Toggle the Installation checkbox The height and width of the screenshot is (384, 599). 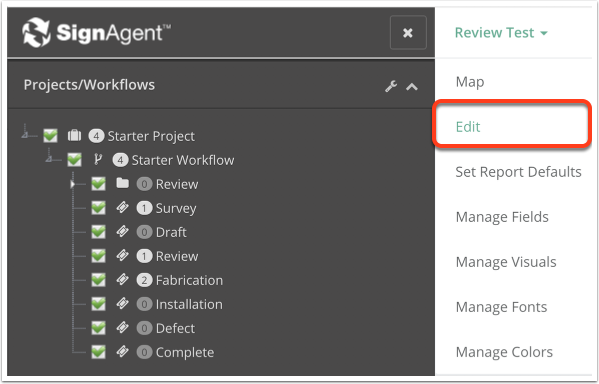[x=99, y=304]
